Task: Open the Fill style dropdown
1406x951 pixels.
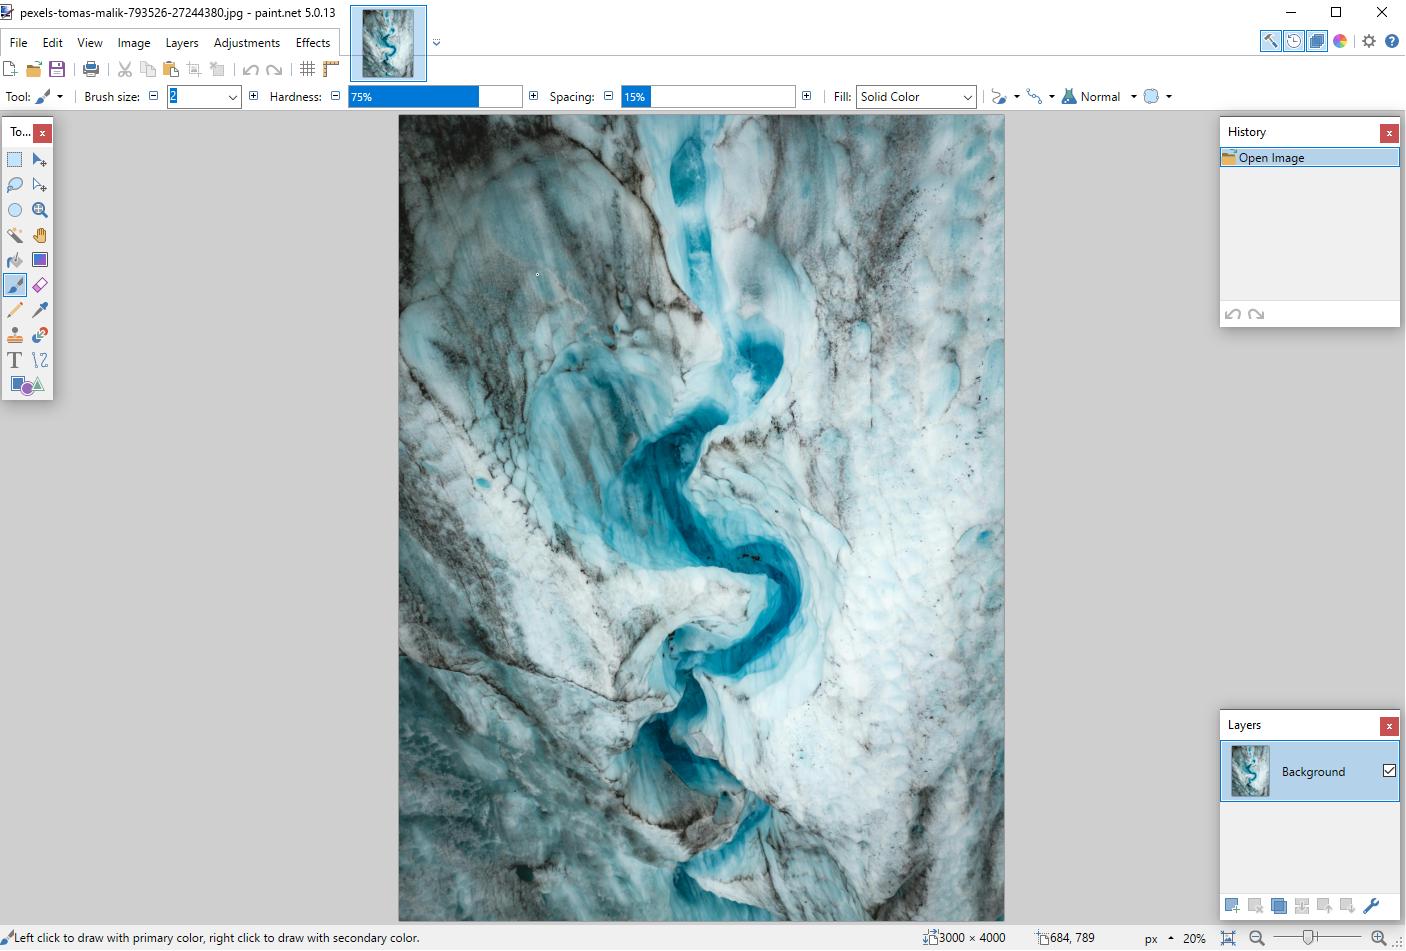Action: 966,96
